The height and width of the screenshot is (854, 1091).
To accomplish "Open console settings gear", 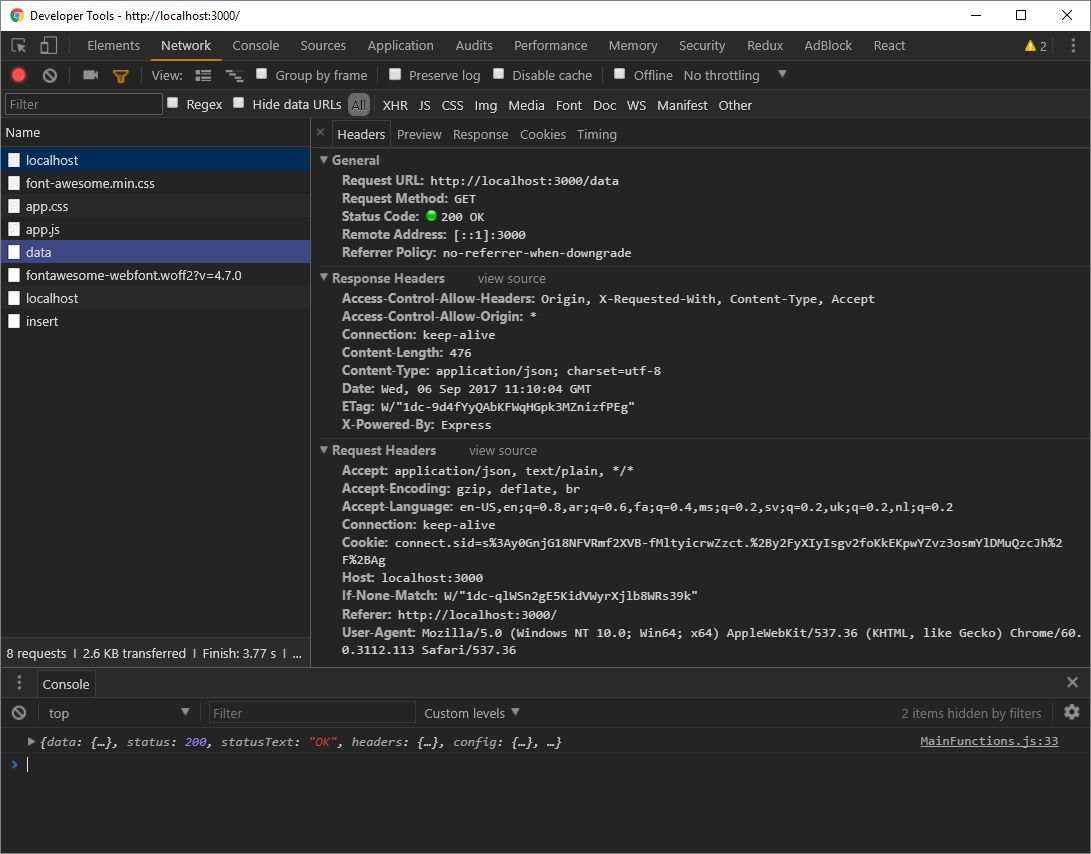I will coord(1072,712).
